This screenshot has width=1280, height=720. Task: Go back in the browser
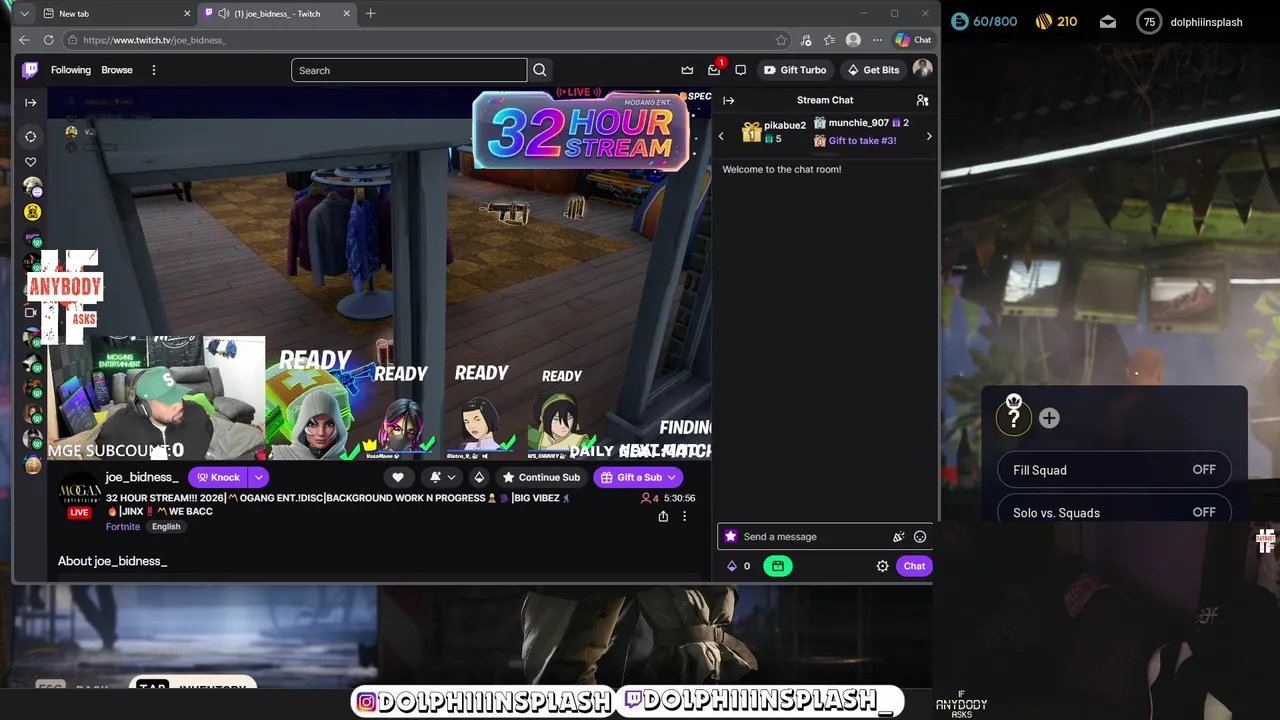(x=24, y=40)
